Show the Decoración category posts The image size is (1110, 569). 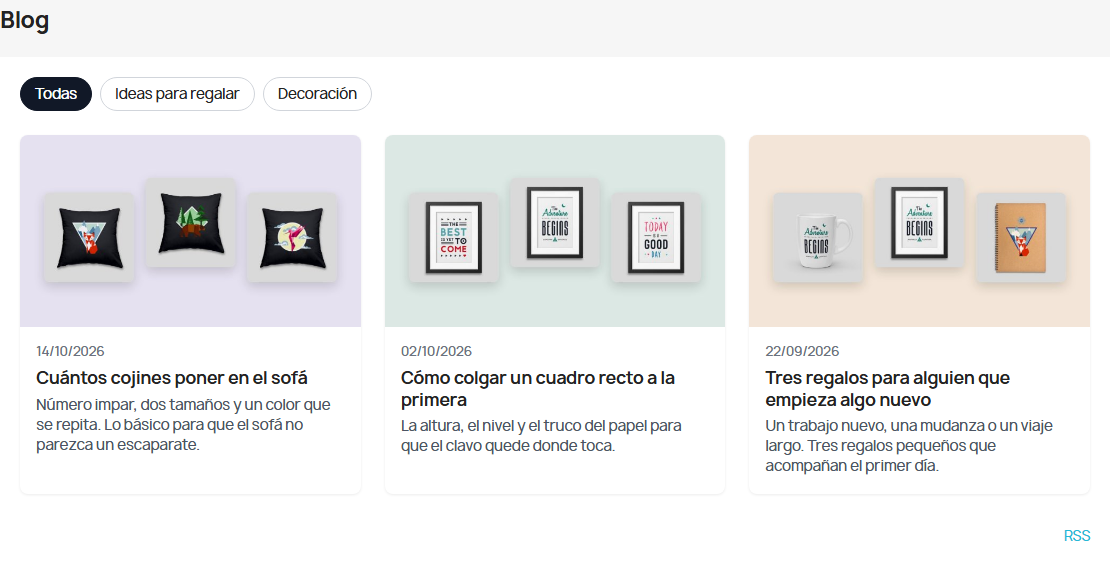317,94
